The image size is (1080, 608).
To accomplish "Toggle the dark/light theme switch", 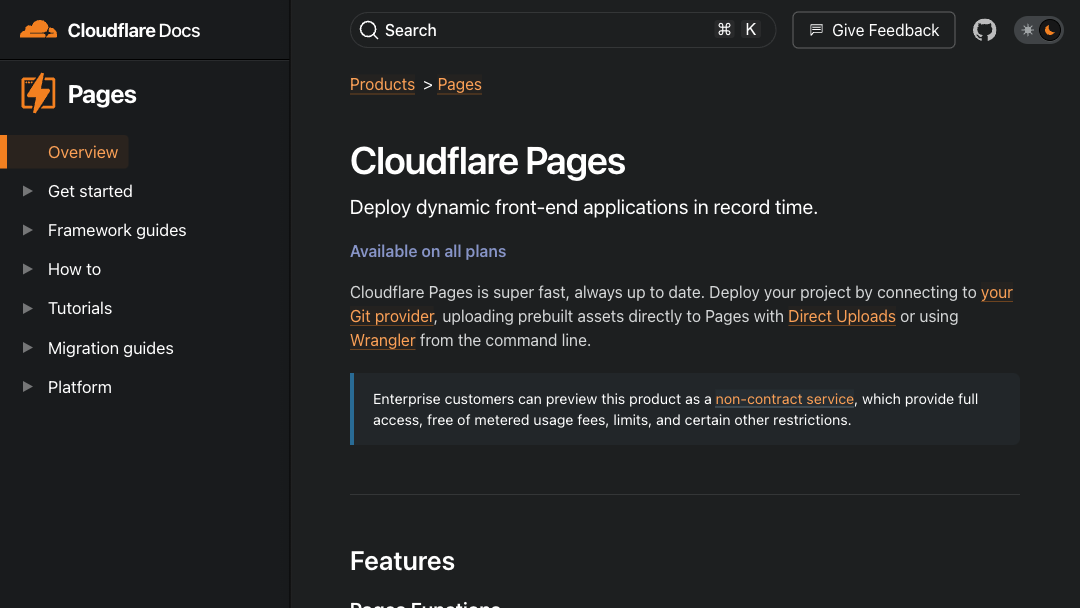I will pos(1038,30).
